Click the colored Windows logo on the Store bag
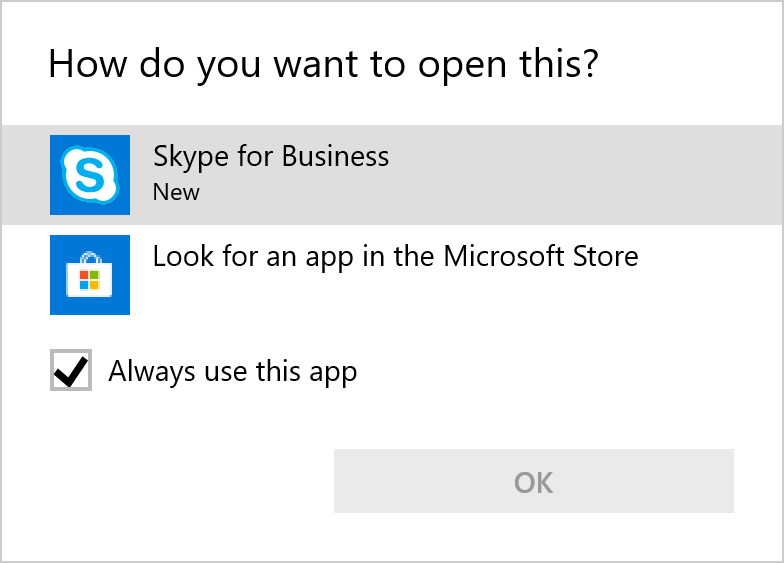 pos(90,281)
